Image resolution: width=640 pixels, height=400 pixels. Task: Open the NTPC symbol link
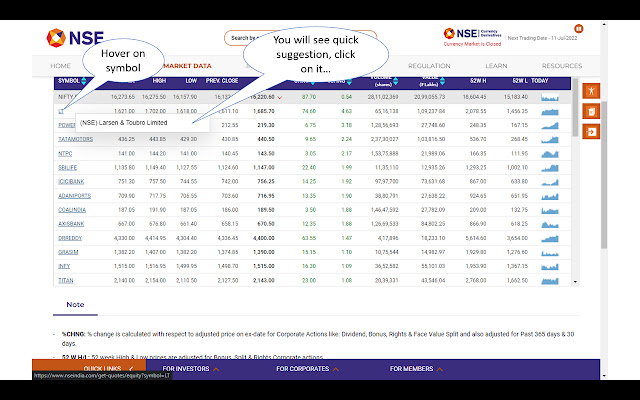coord(65,154)
